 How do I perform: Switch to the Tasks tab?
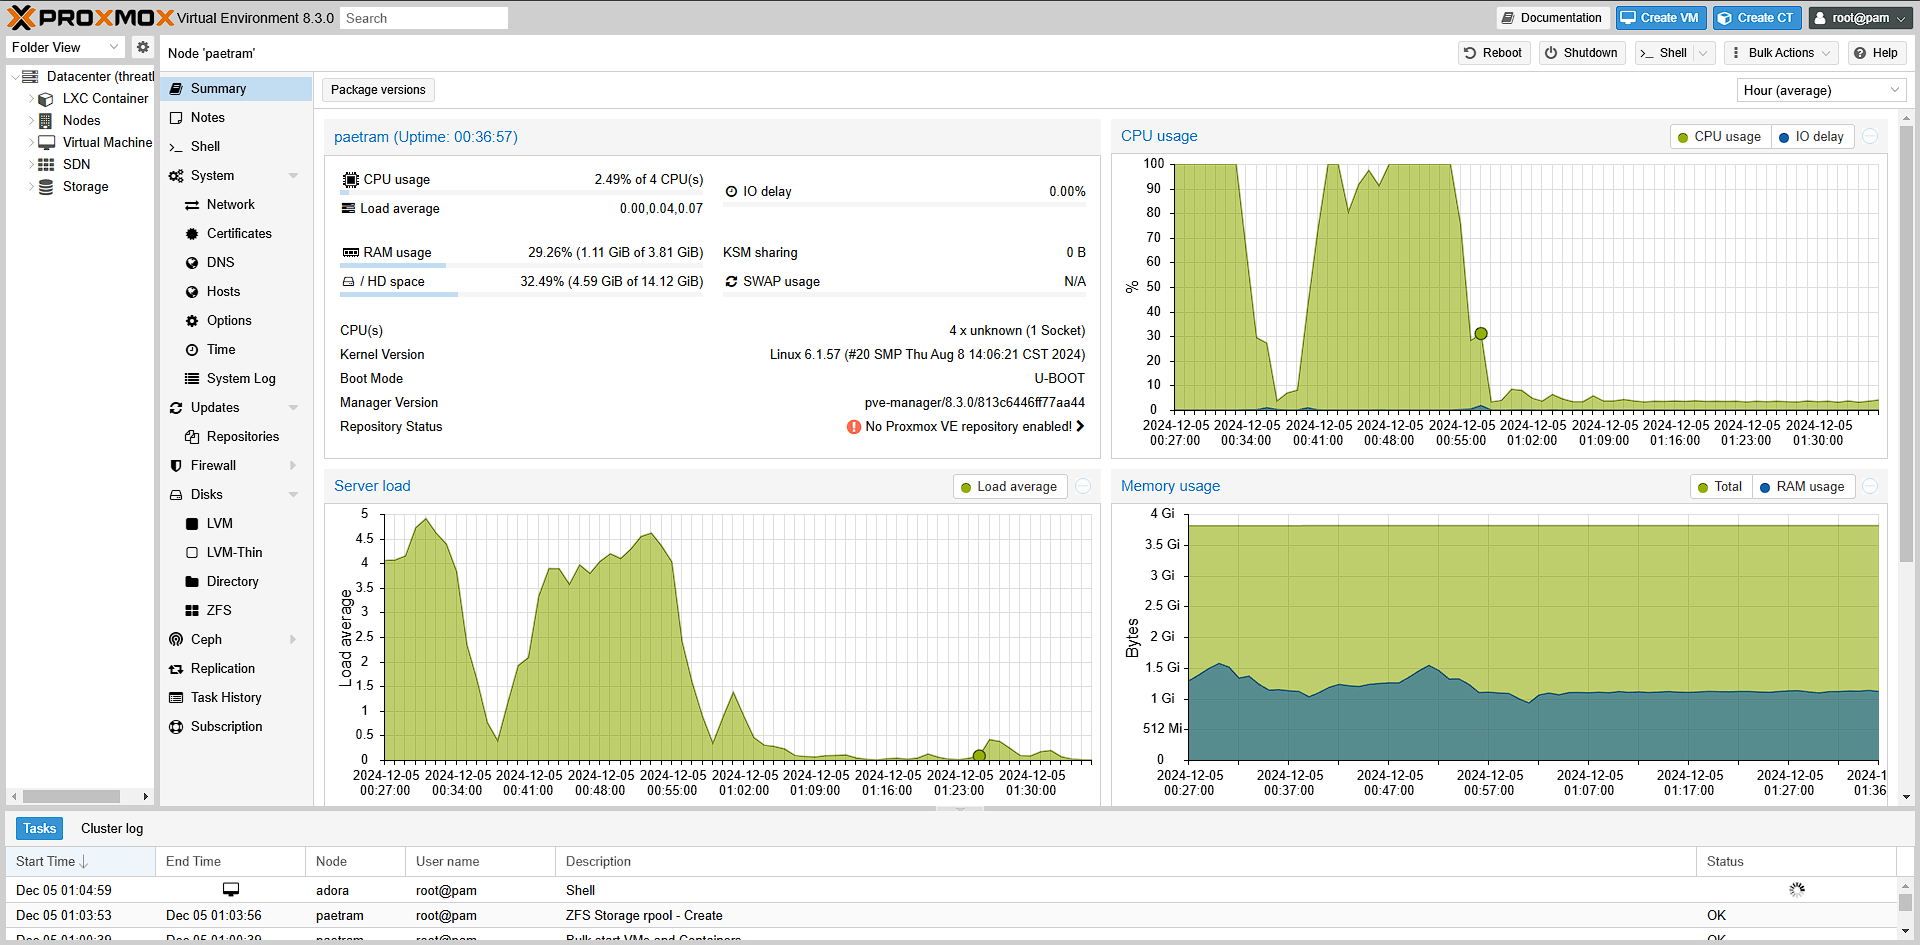40,829
